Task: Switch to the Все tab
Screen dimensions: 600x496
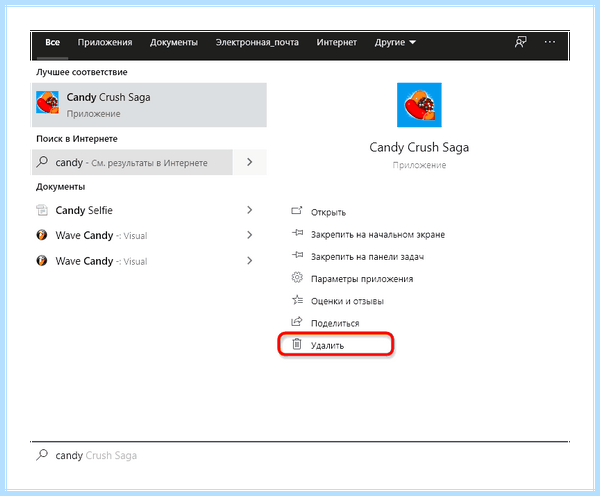Action: tap(52, 42)
